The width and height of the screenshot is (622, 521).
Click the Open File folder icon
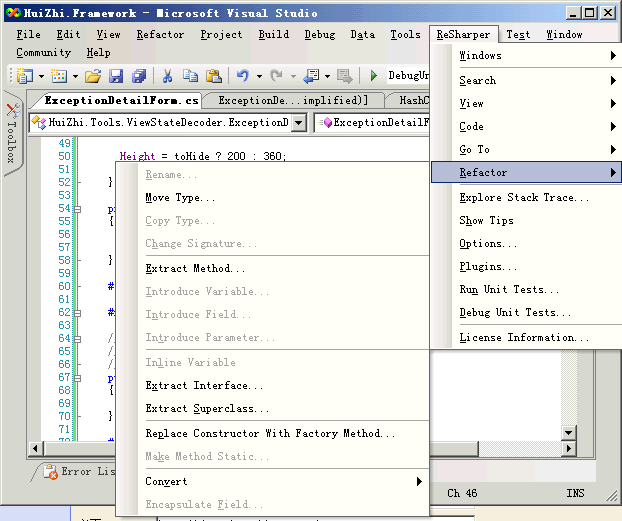coord(92,76)
